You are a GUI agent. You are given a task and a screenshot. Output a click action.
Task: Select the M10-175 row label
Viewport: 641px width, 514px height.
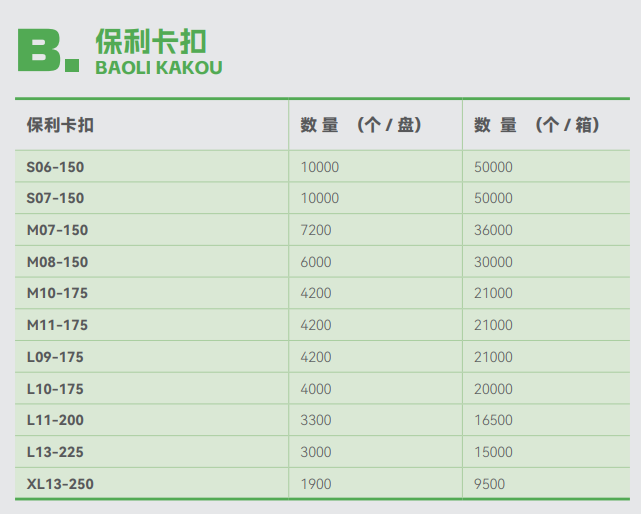pyautogui.click(x=57, y=293)
